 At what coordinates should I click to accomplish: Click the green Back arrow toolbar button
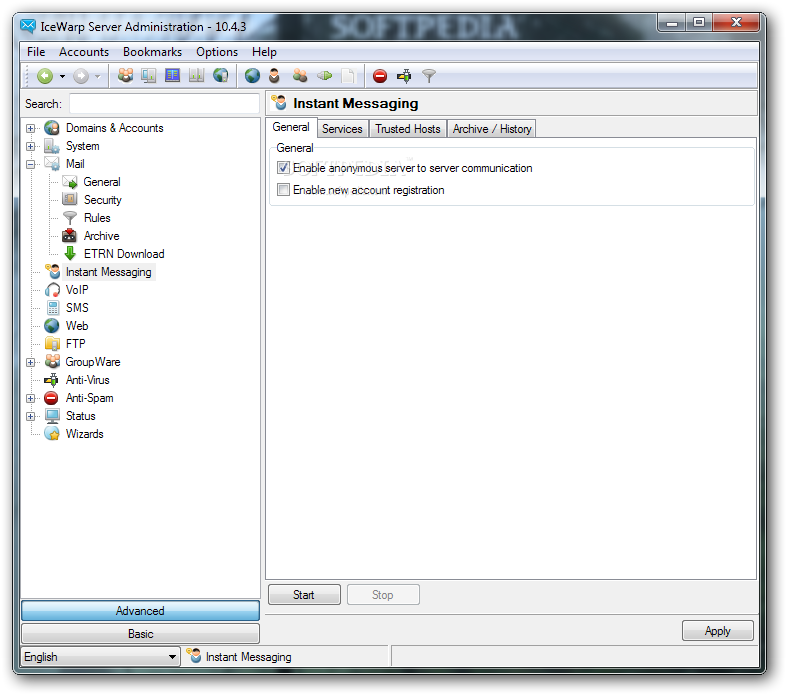[x=45, y=76]
